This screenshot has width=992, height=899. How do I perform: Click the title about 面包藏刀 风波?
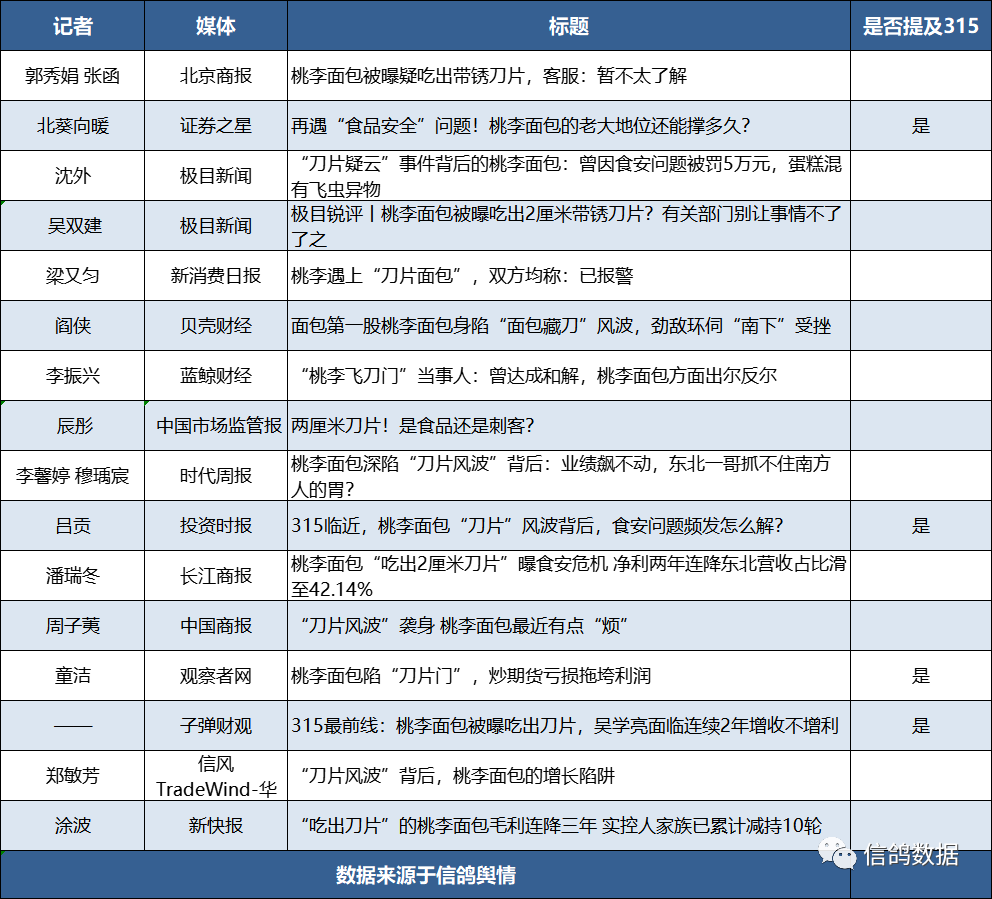569,326
